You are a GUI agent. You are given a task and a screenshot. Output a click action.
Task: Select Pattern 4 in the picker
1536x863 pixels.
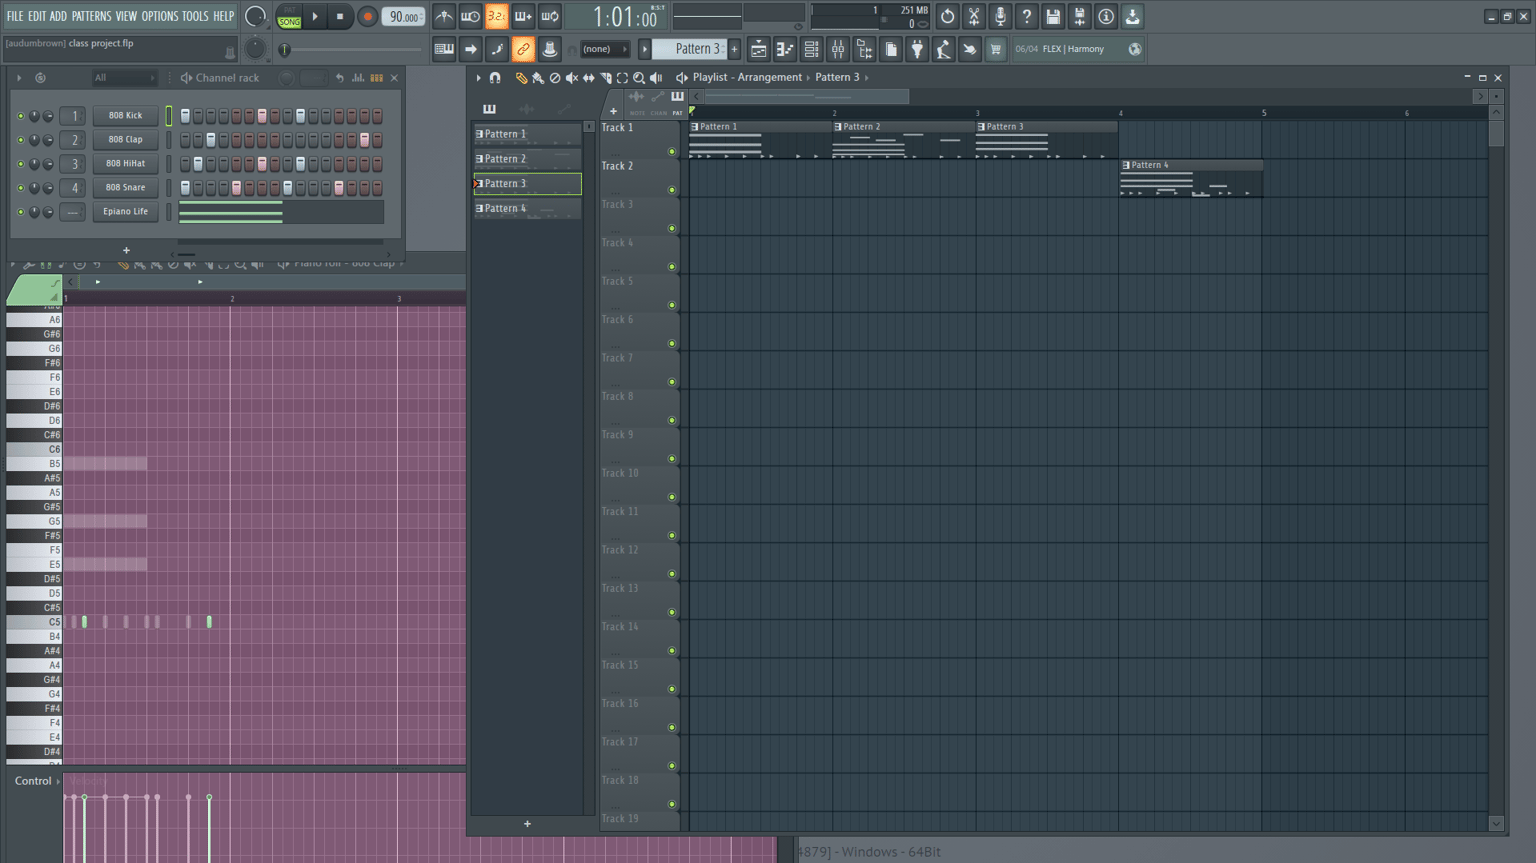527,208
